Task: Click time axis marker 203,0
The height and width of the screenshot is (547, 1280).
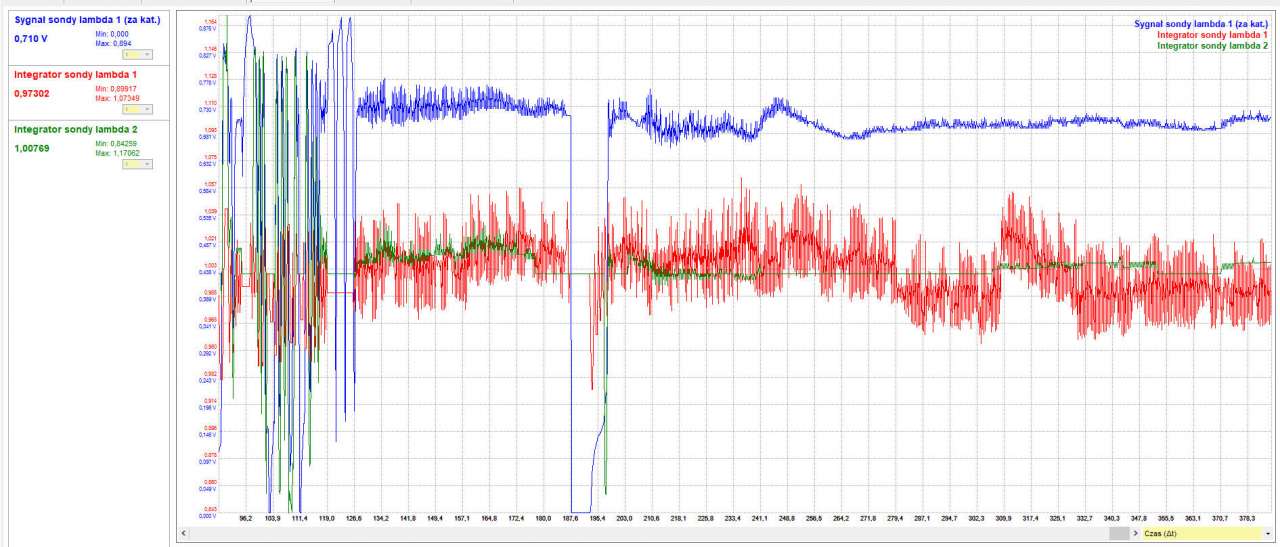Action: point(625,519)
